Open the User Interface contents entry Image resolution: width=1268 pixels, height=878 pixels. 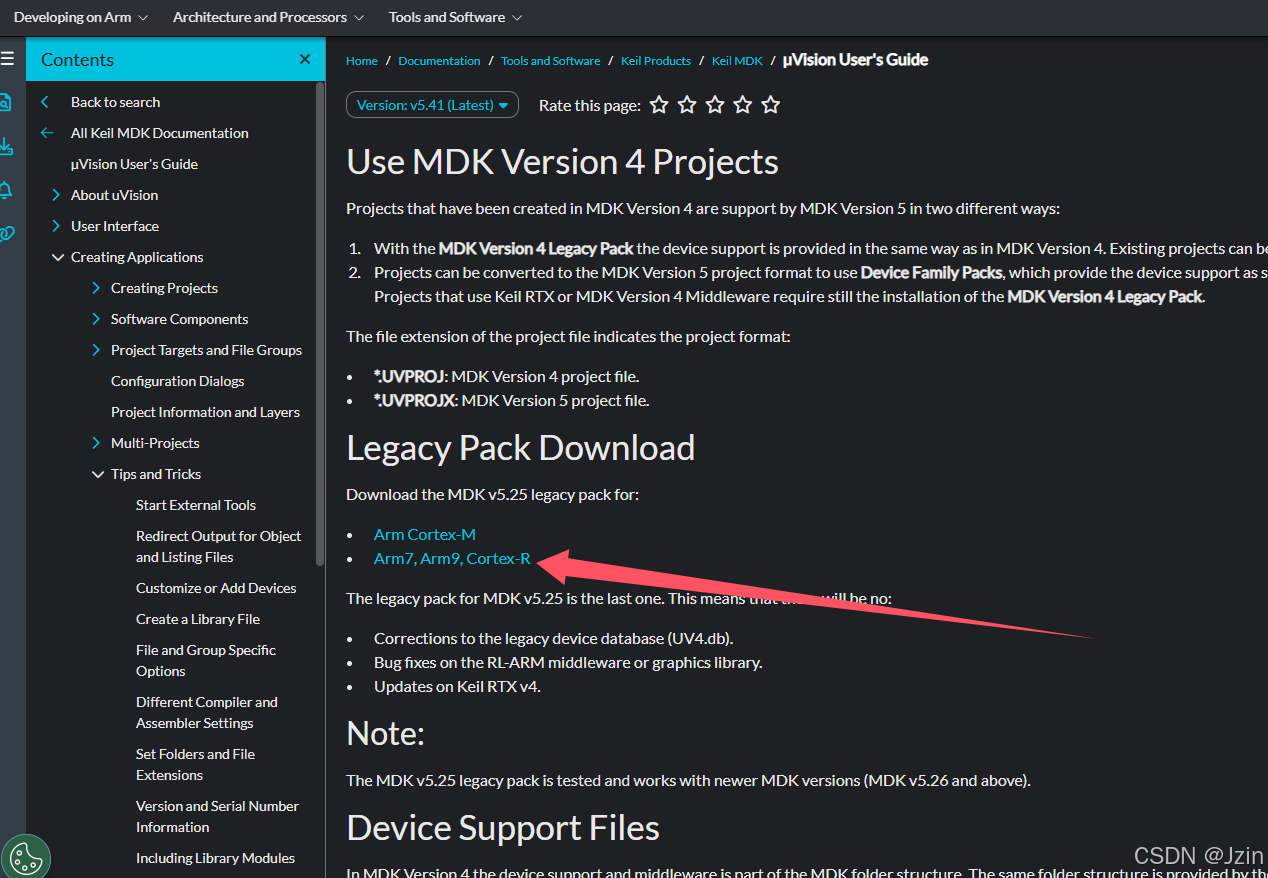[x=115, y=226]
